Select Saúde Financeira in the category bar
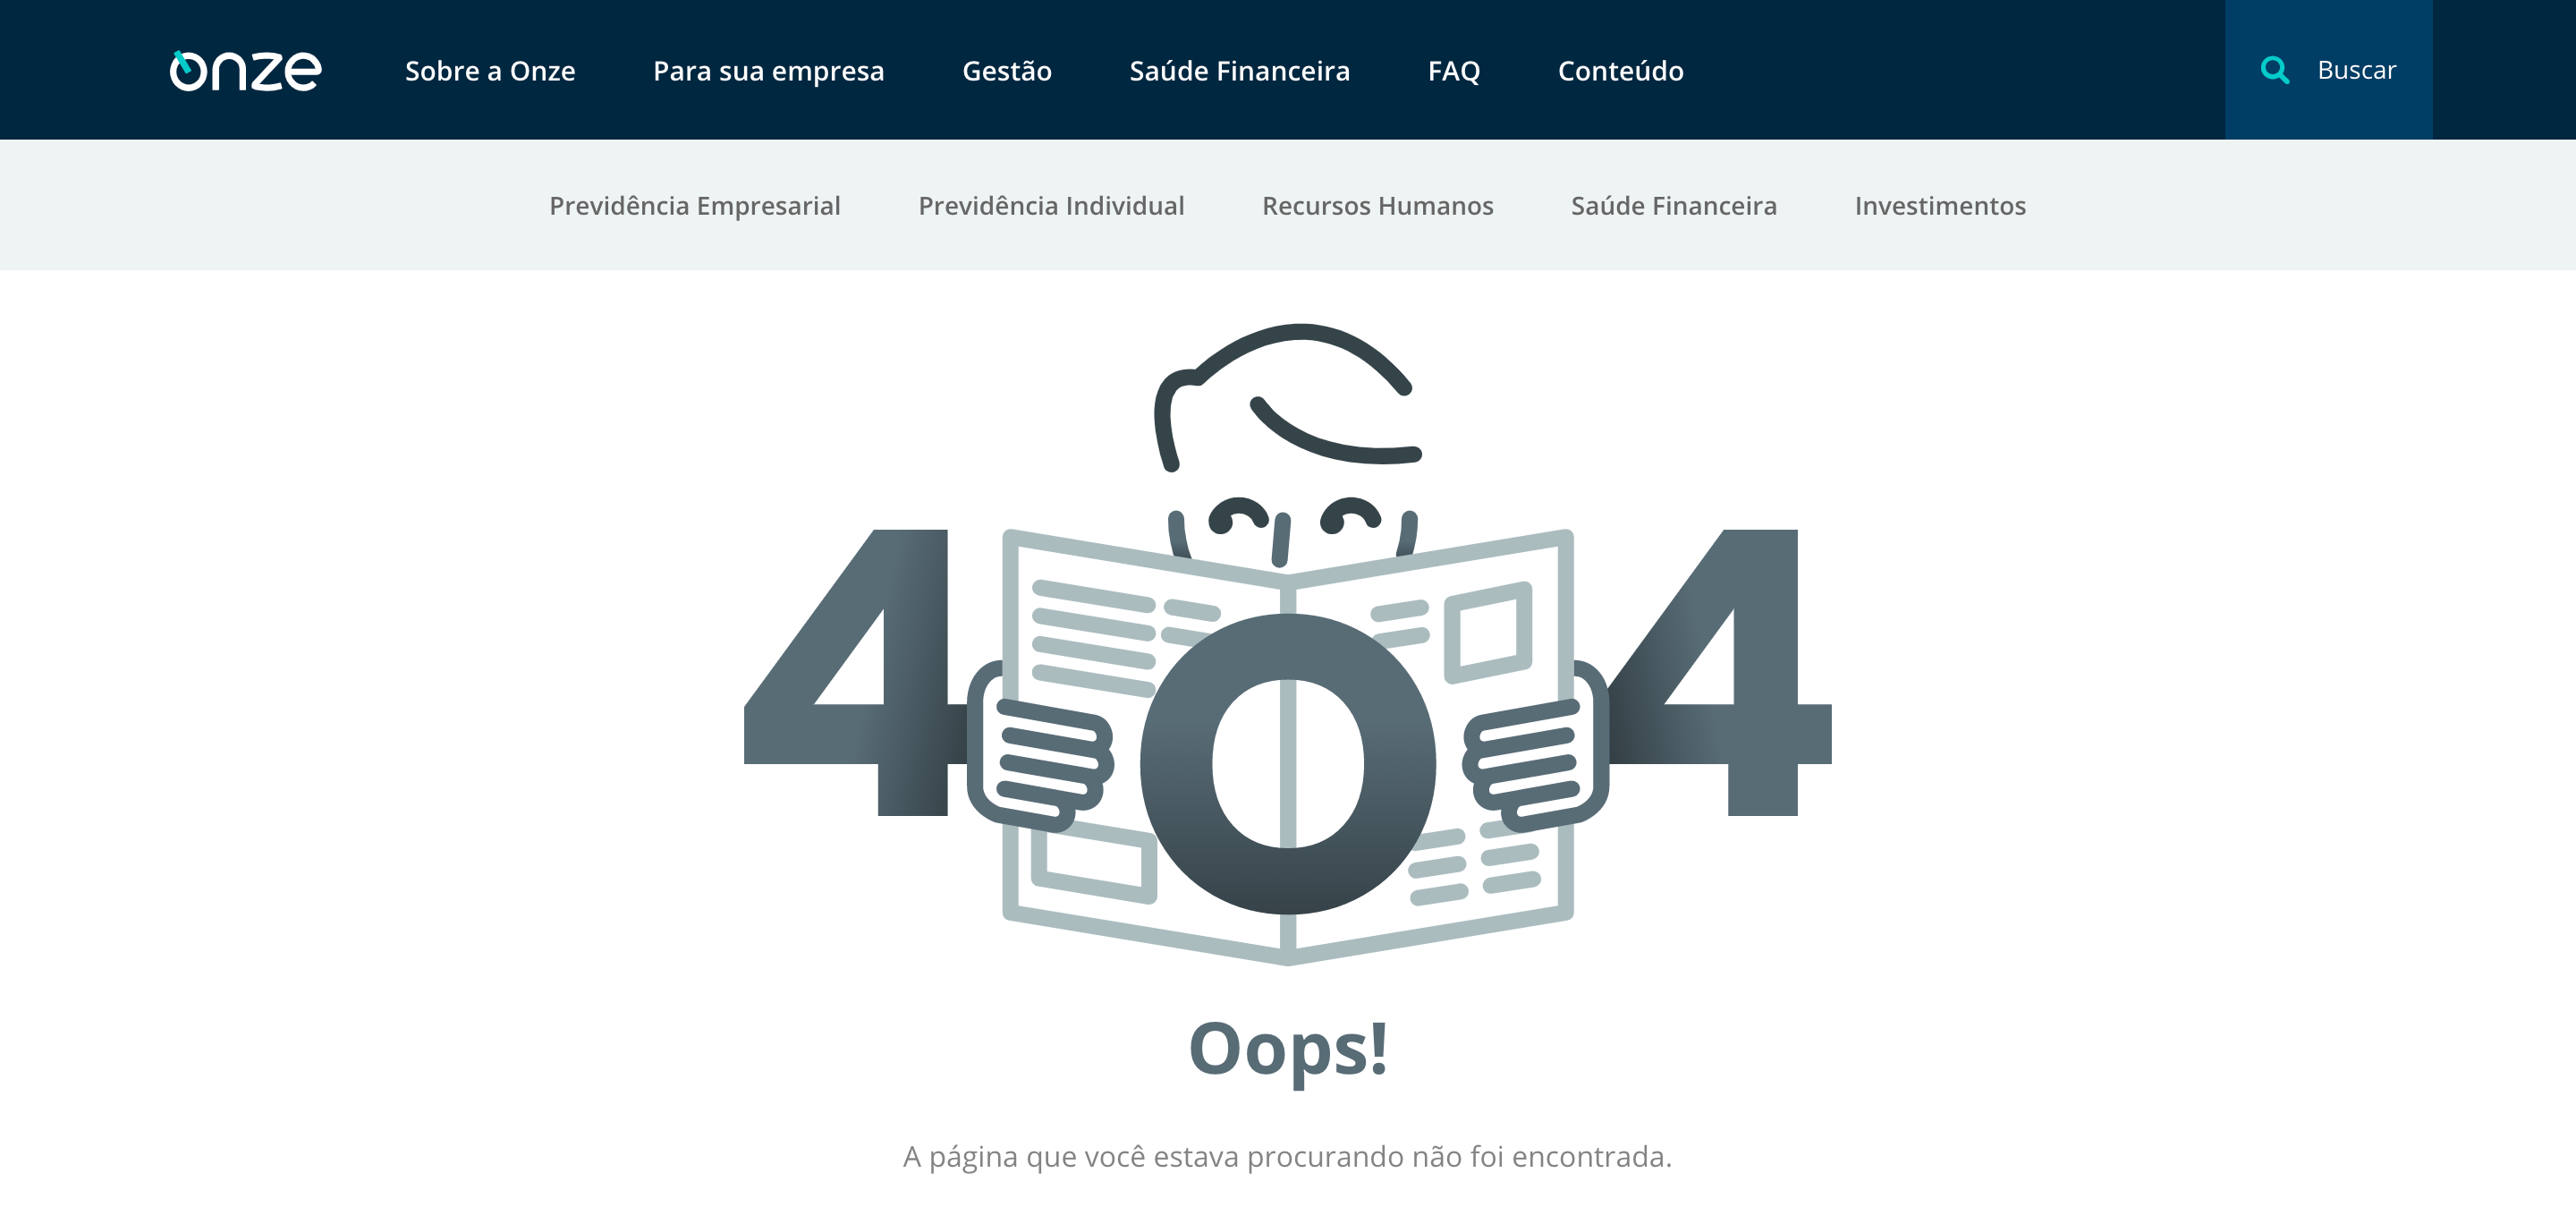The width and height of the screenshot is (2576, 1207). 1672,206
